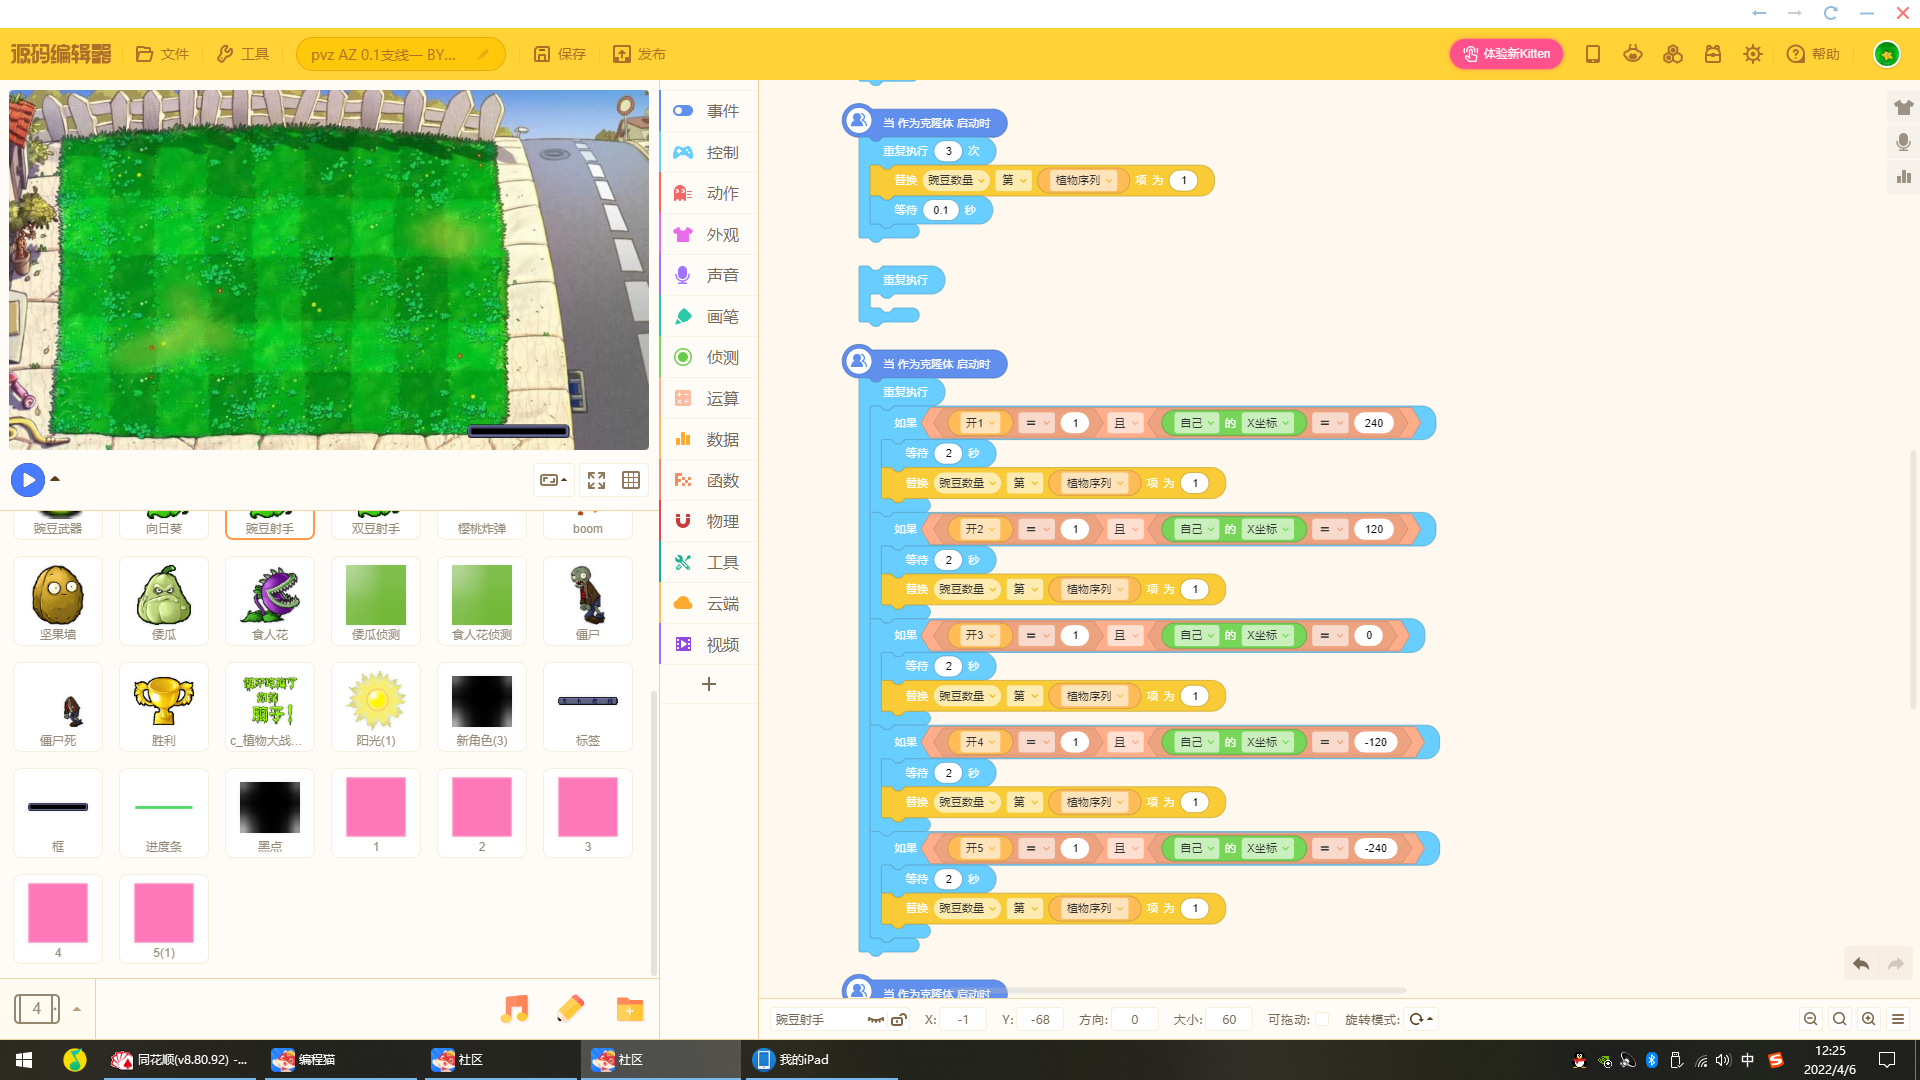
Task: Enable the 可拖动 draggable checkbox
Action: point(1322,1020)
